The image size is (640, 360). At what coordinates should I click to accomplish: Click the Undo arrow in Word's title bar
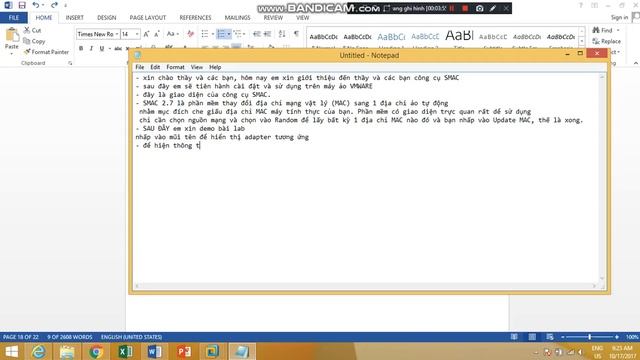click(36, 5)
